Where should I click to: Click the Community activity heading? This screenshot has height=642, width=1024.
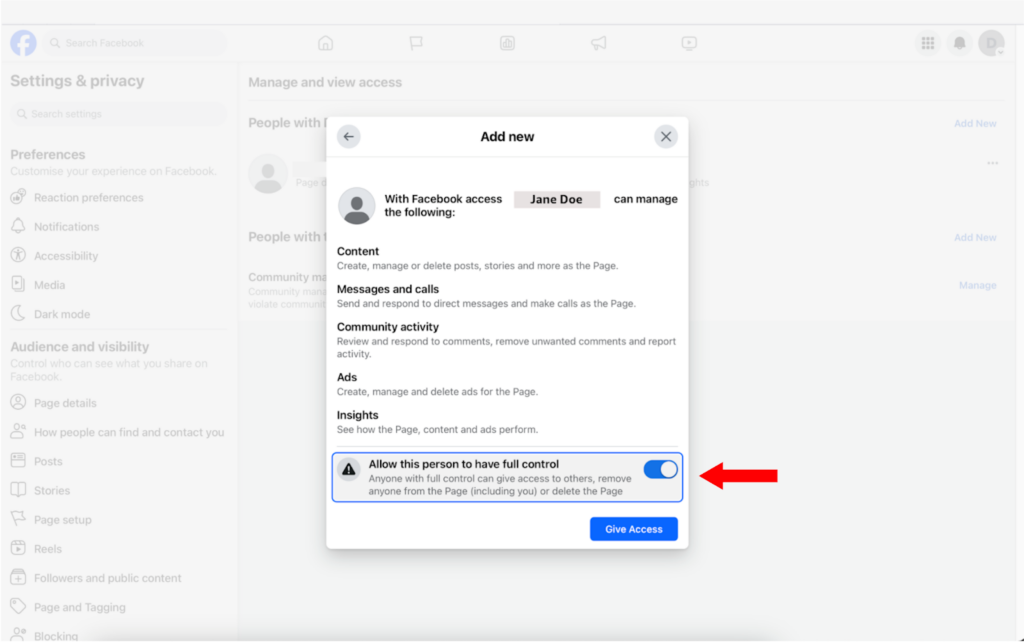tap(388, 327)
